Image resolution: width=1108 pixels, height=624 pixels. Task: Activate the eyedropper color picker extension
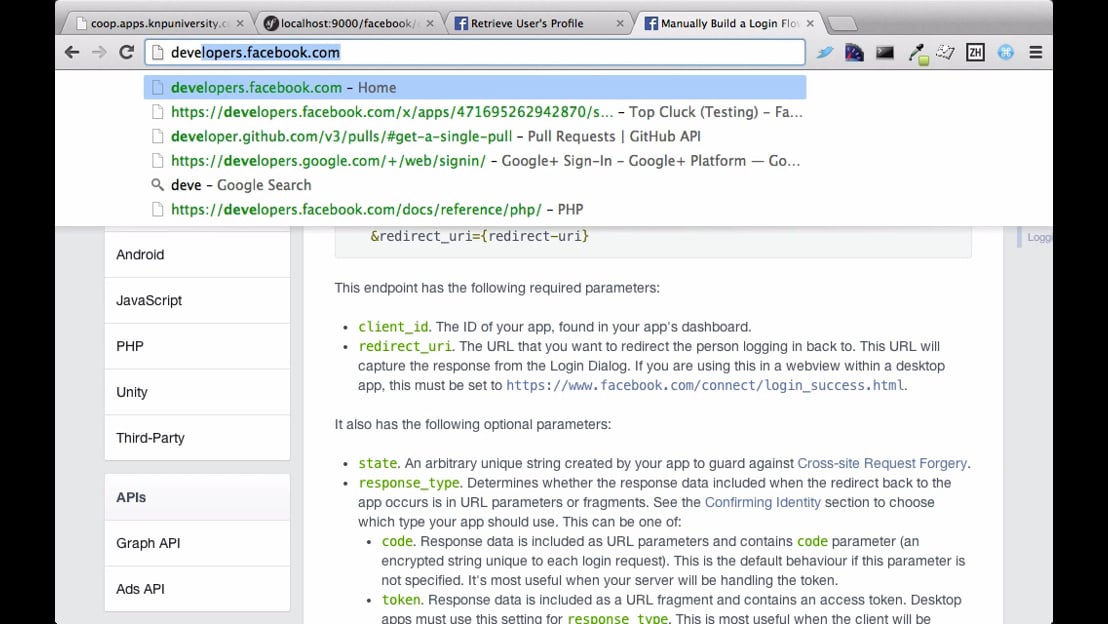point(918,53)
